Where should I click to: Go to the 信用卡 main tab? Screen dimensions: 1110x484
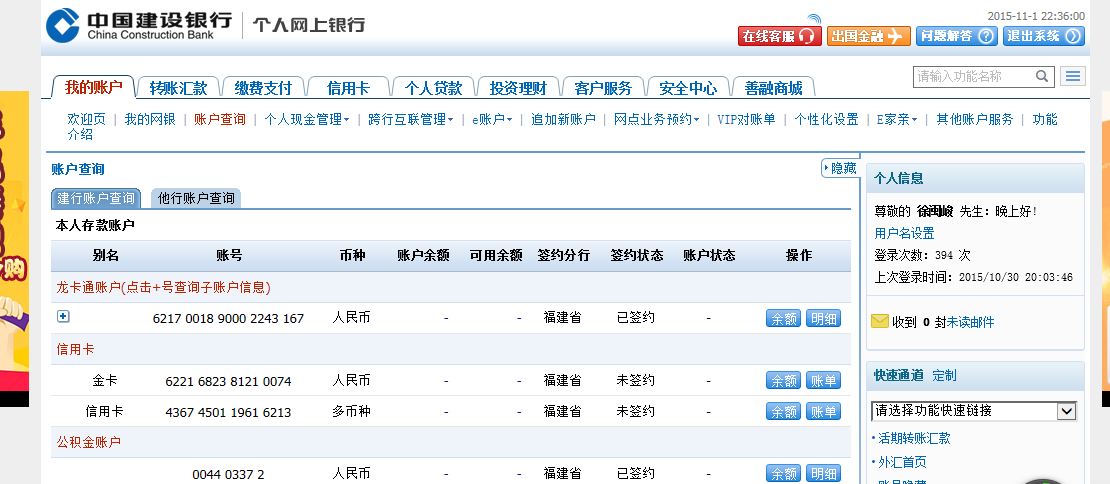348,88
